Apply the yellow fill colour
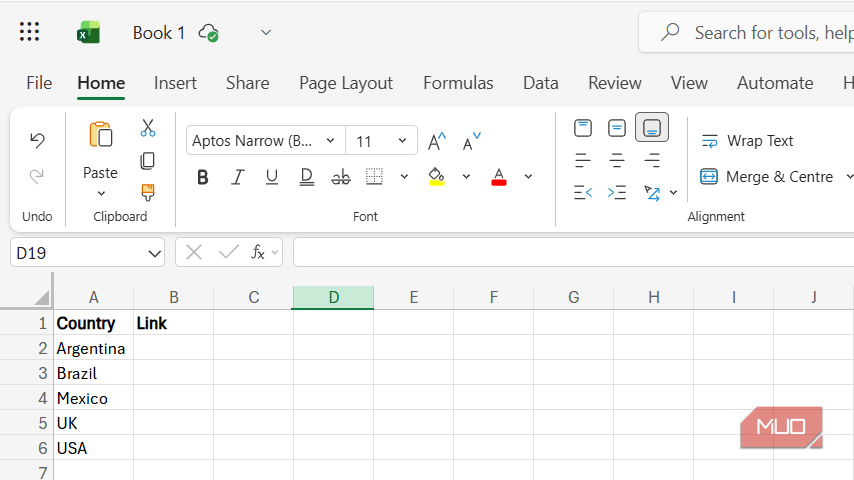This screenshot has width=854, height=480. point(436,177)
